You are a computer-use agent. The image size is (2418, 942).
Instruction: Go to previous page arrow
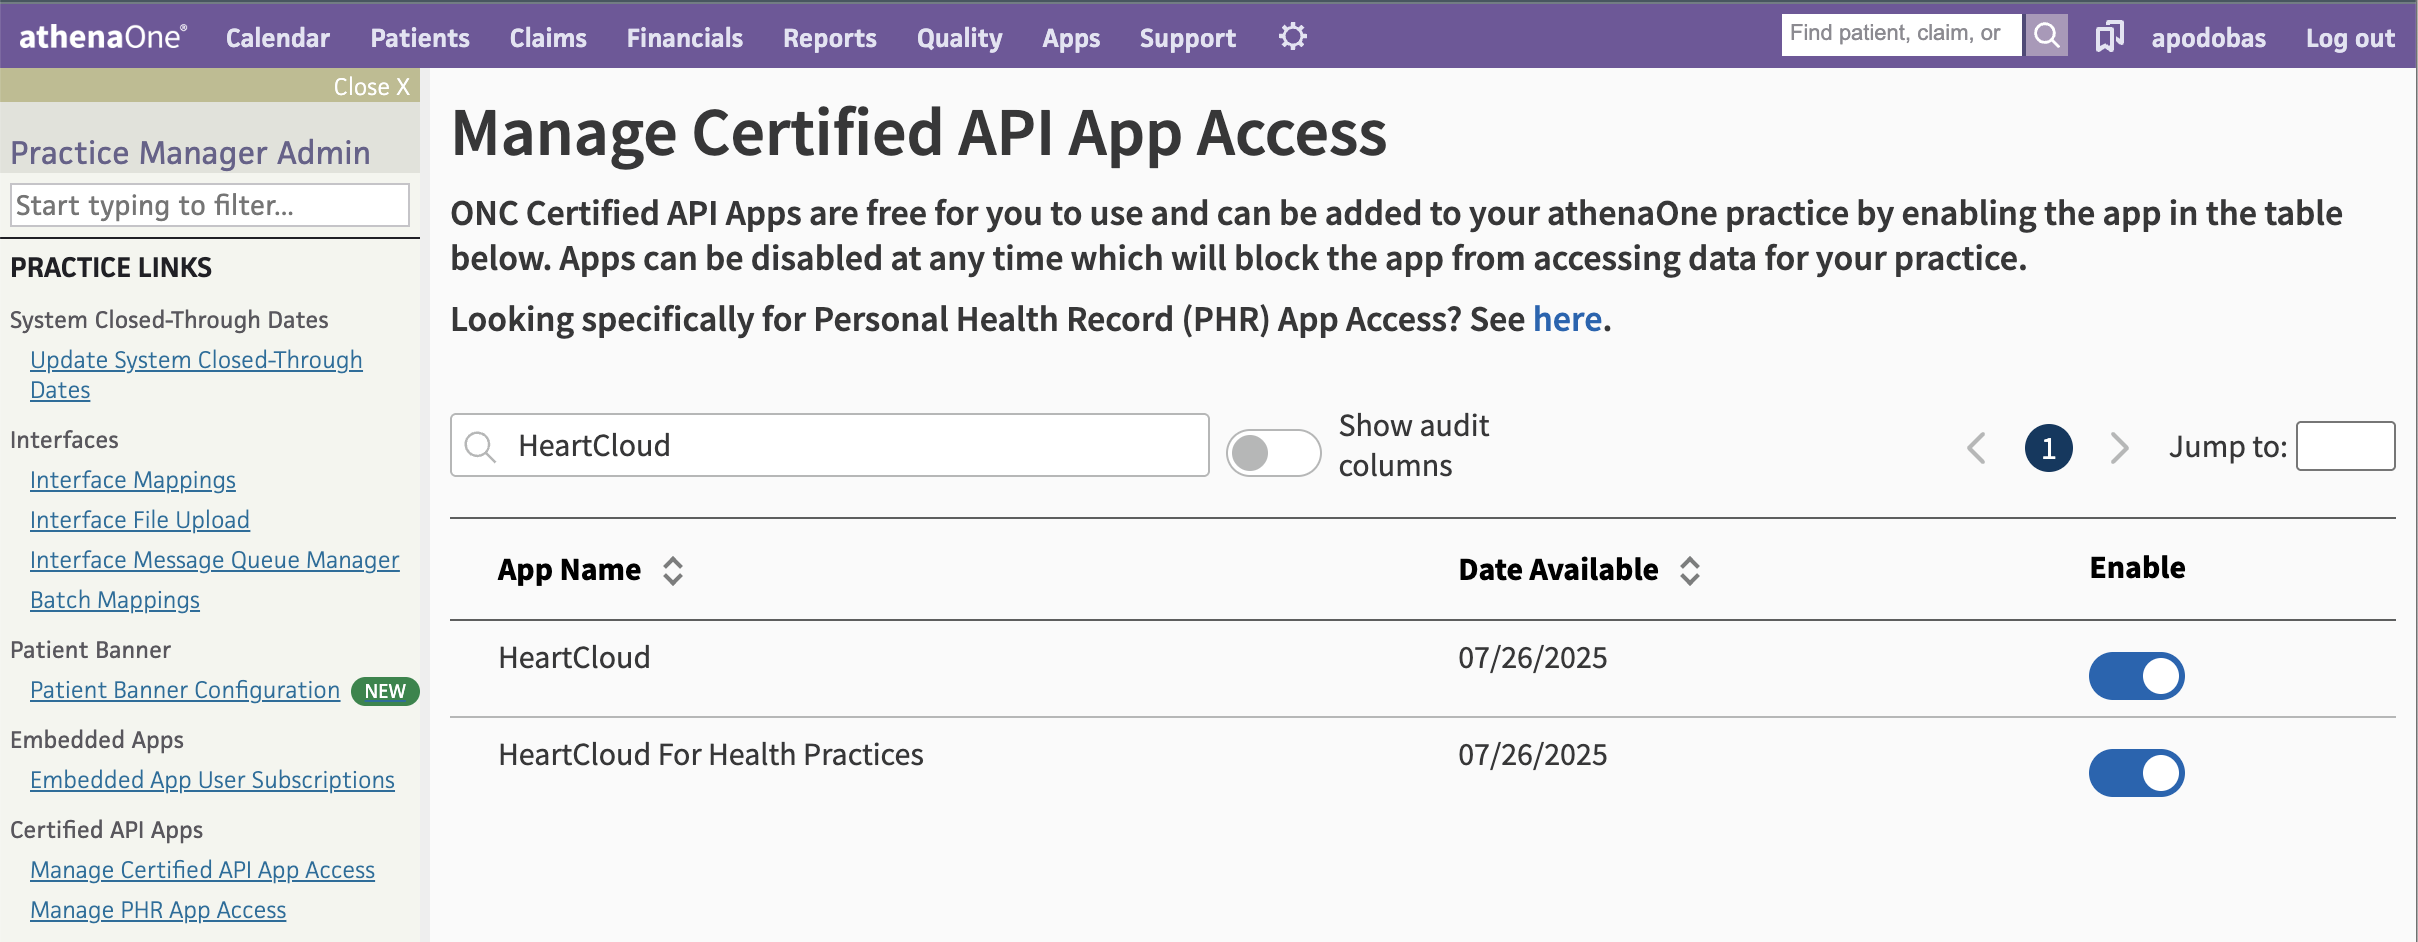pyautogui.click(x=1976, y=447)
